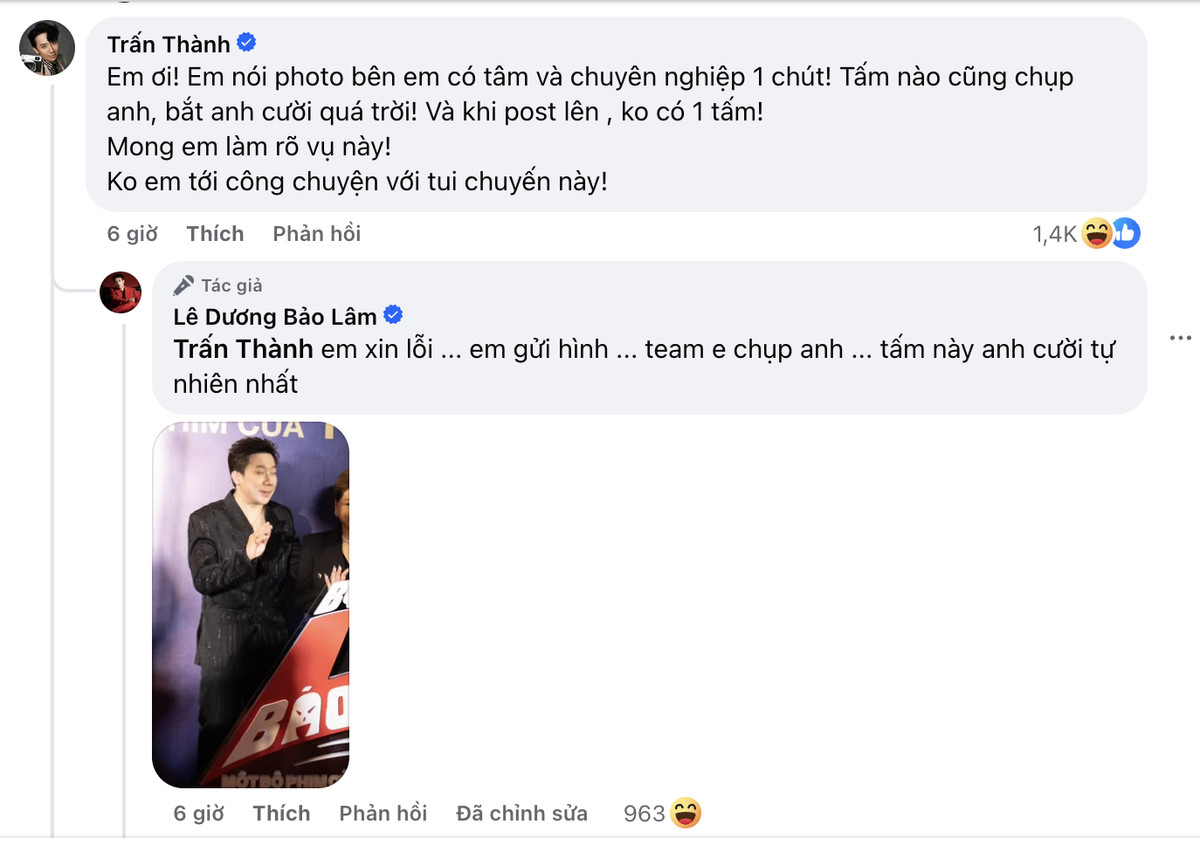This screenshot has width=1200, height=845.
Task: Click Phản hồi under Lê Dương Bảo Lâm's reply
Action: (x=383, y=813)
